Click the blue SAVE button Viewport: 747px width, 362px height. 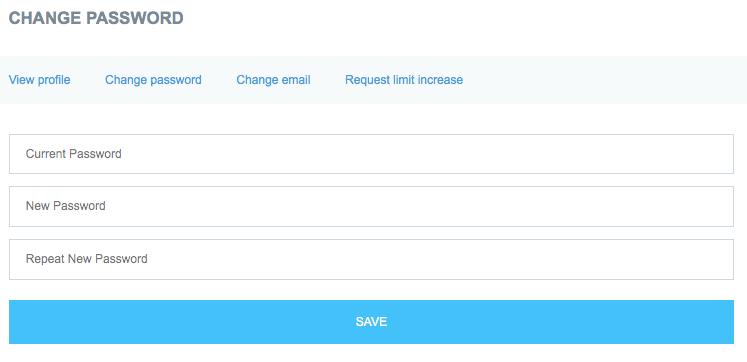pyautogui.click(x=371, y=322)
